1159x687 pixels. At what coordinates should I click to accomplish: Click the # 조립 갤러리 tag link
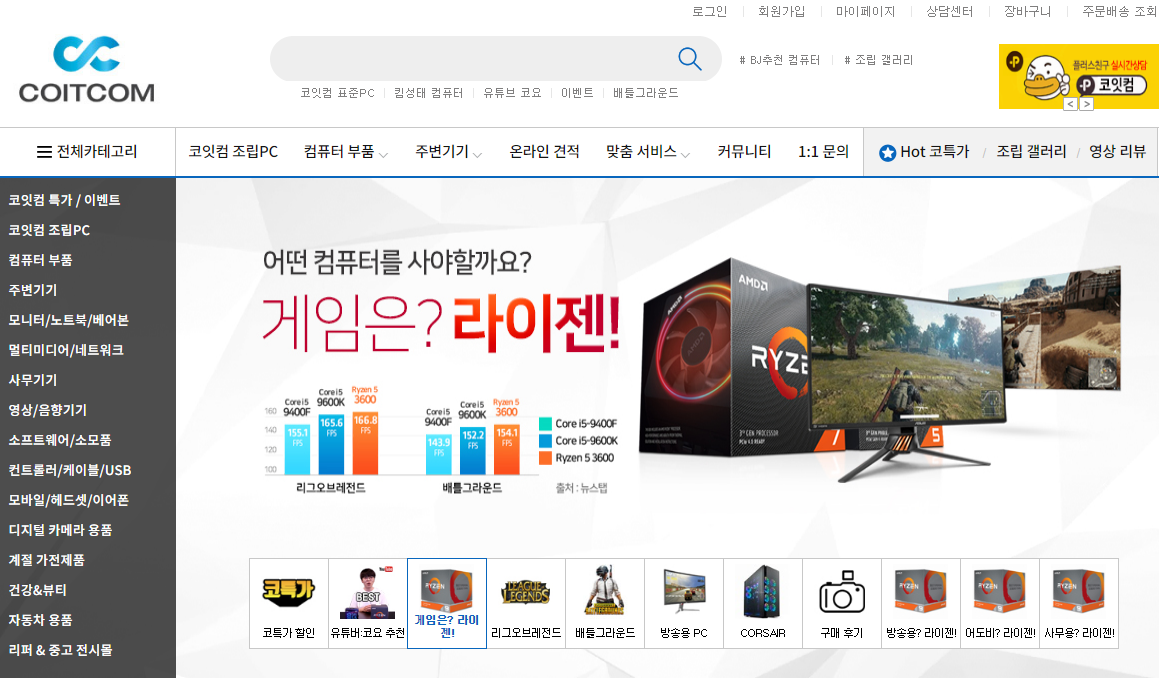coord(879,60)
